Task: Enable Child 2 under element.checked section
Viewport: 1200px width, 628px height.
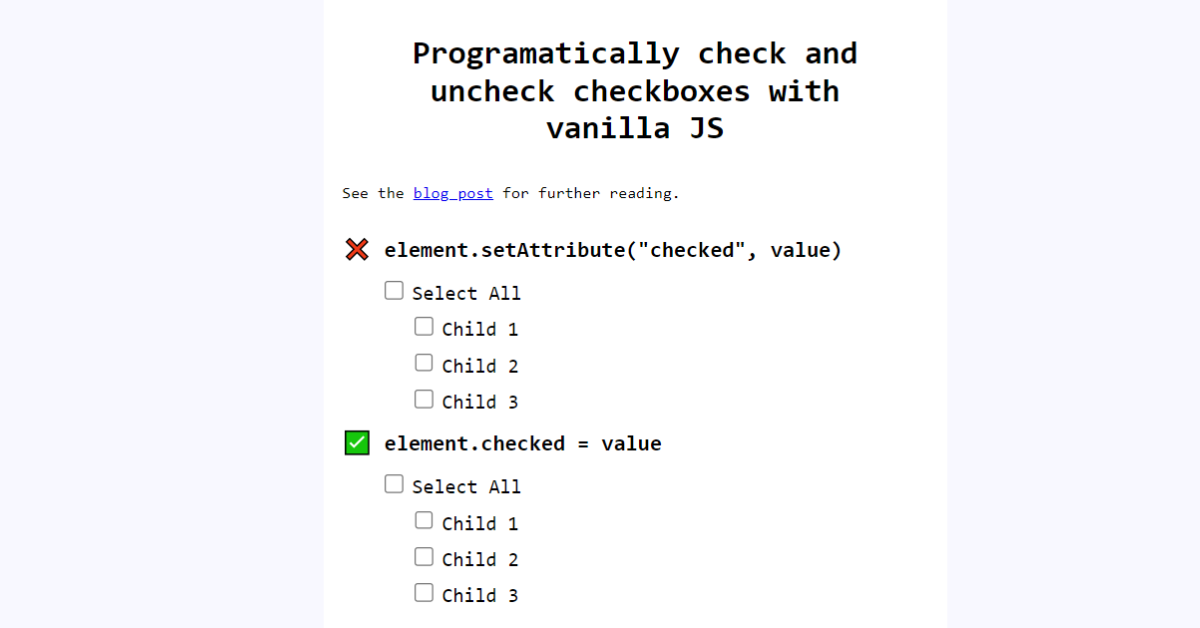Action: click(424, 557)
